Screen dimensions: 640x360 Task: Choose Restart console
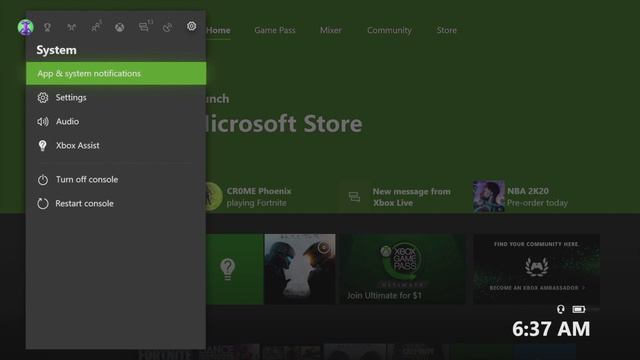coord(116,204)
